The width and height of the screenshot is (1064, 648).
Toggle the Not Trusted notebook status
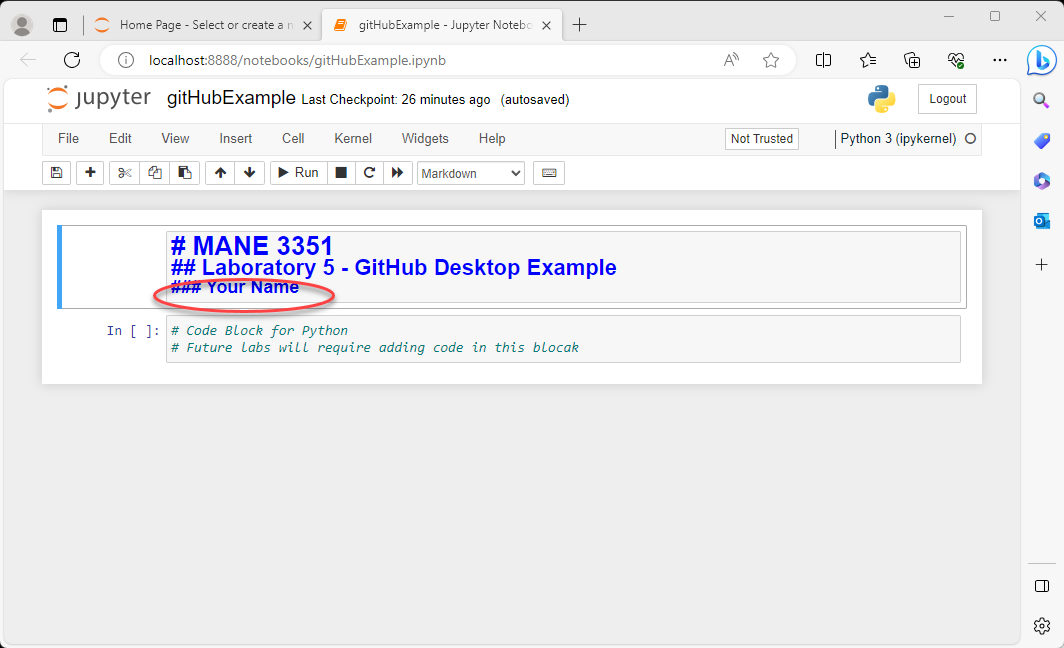[761, 139]
